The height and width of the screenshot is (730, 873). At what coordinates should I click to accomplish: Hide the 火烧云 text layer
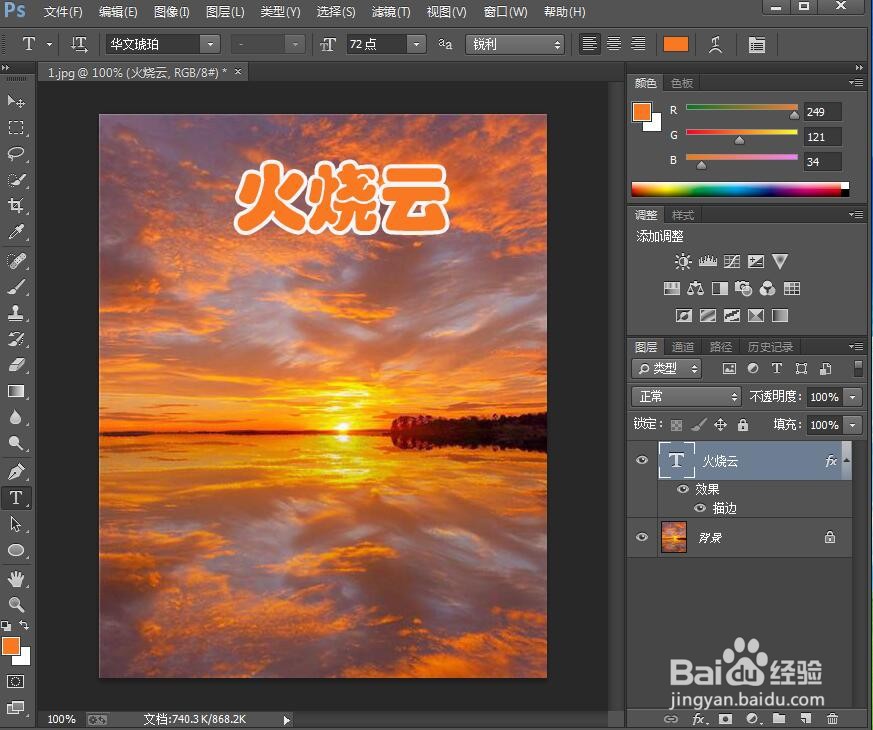pos(642,460)
